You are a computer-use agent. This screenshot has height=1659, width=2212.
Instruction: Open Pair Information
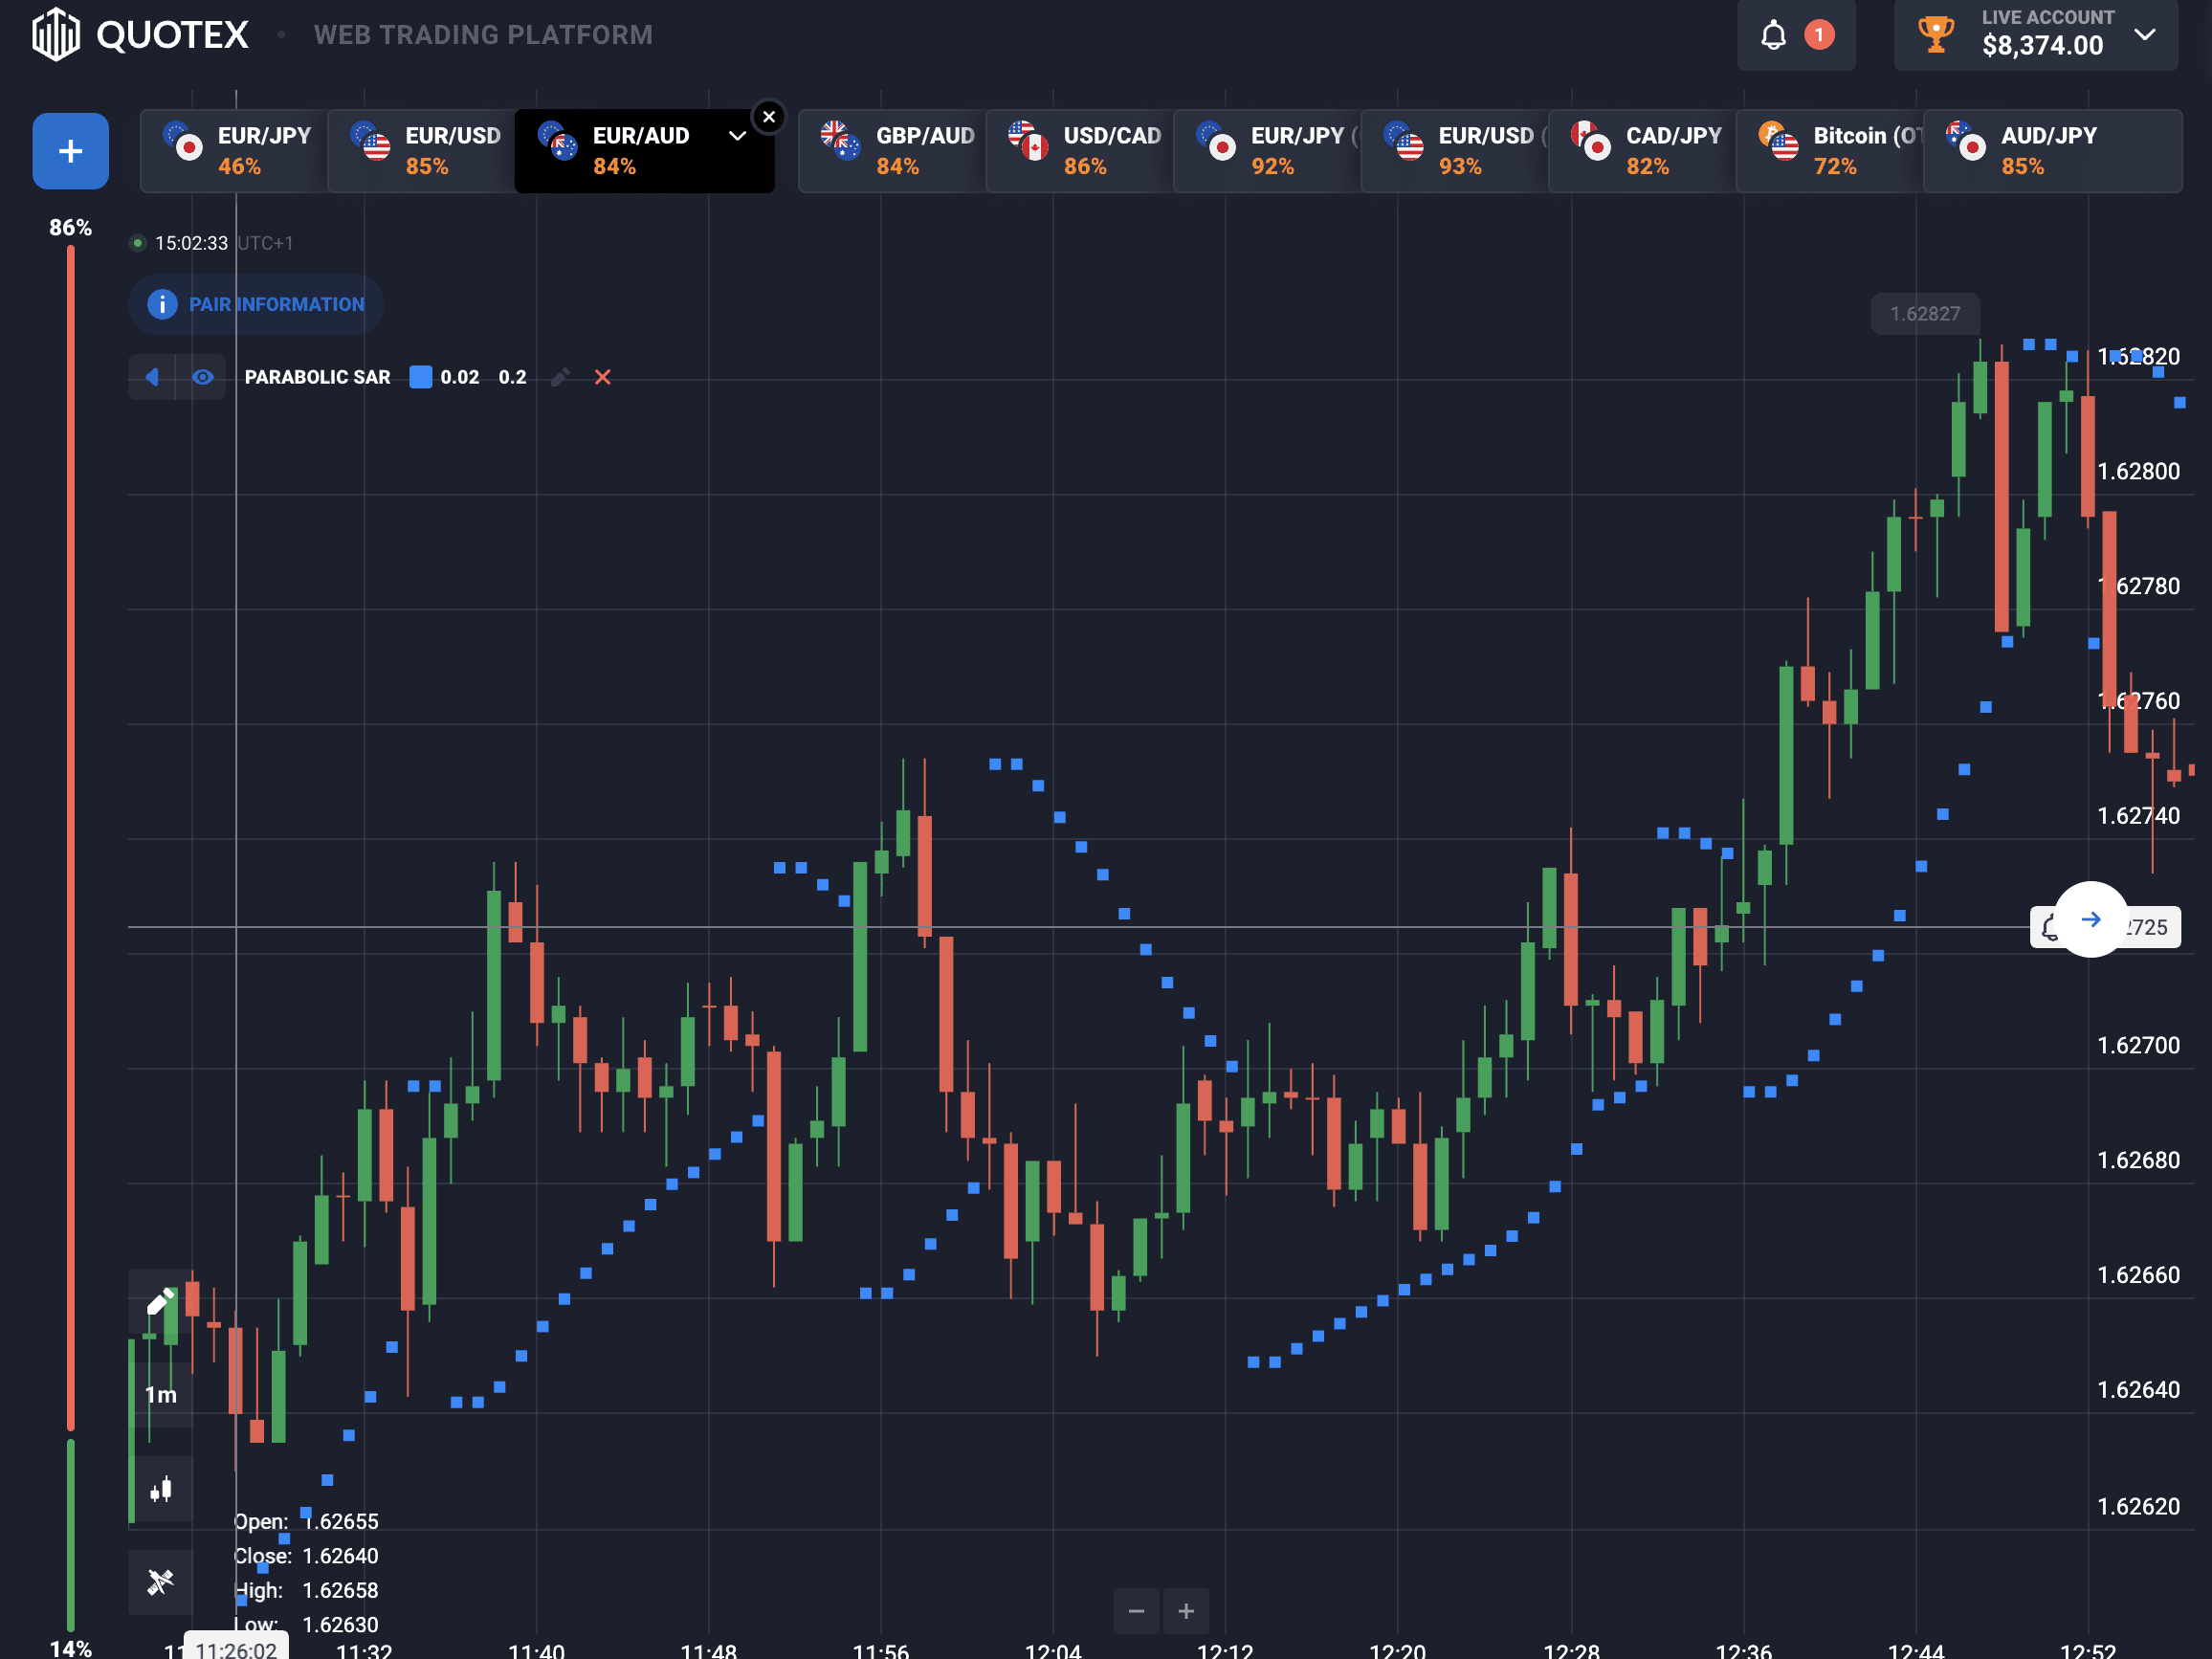click(256, 304)
